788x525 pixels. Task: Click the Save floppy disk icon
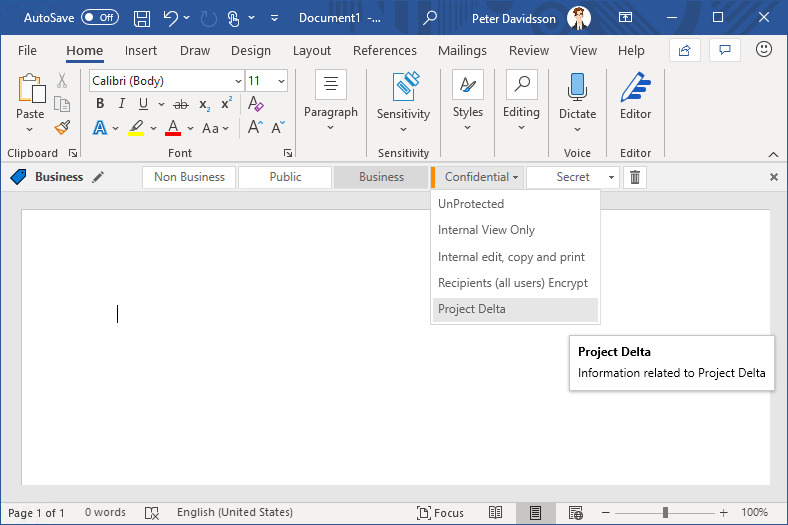(x=142, y=18)
